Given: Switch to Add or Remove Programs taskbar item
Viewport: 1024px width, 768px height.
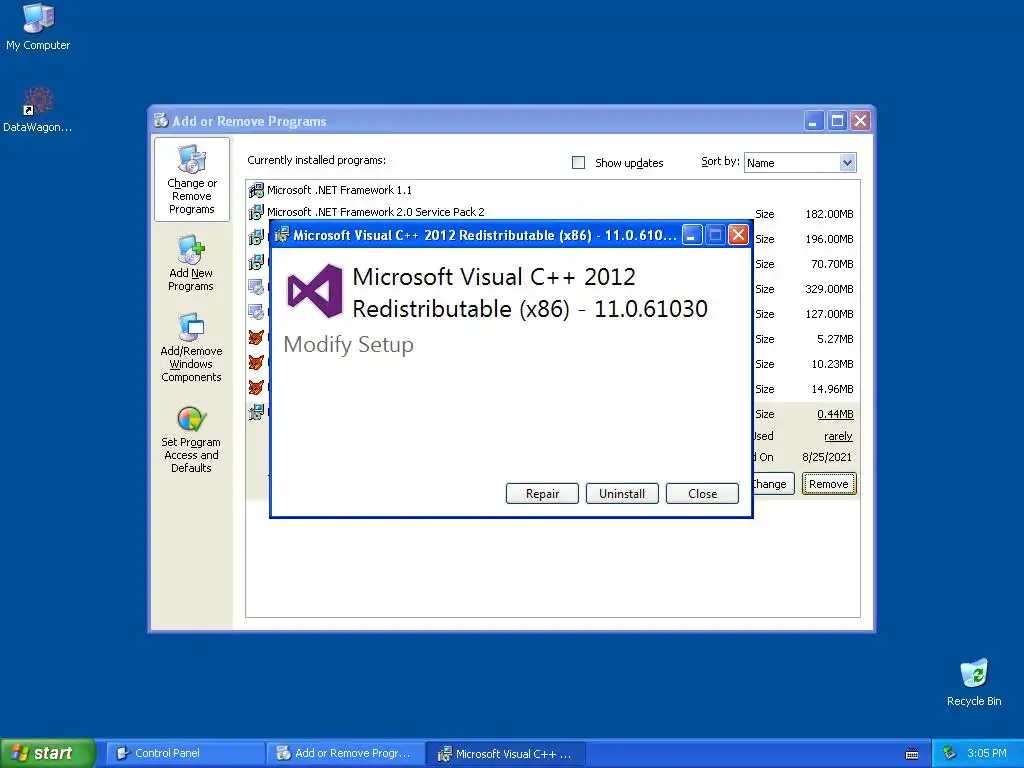Looking at the screenshot, I should tap(345, 753).
